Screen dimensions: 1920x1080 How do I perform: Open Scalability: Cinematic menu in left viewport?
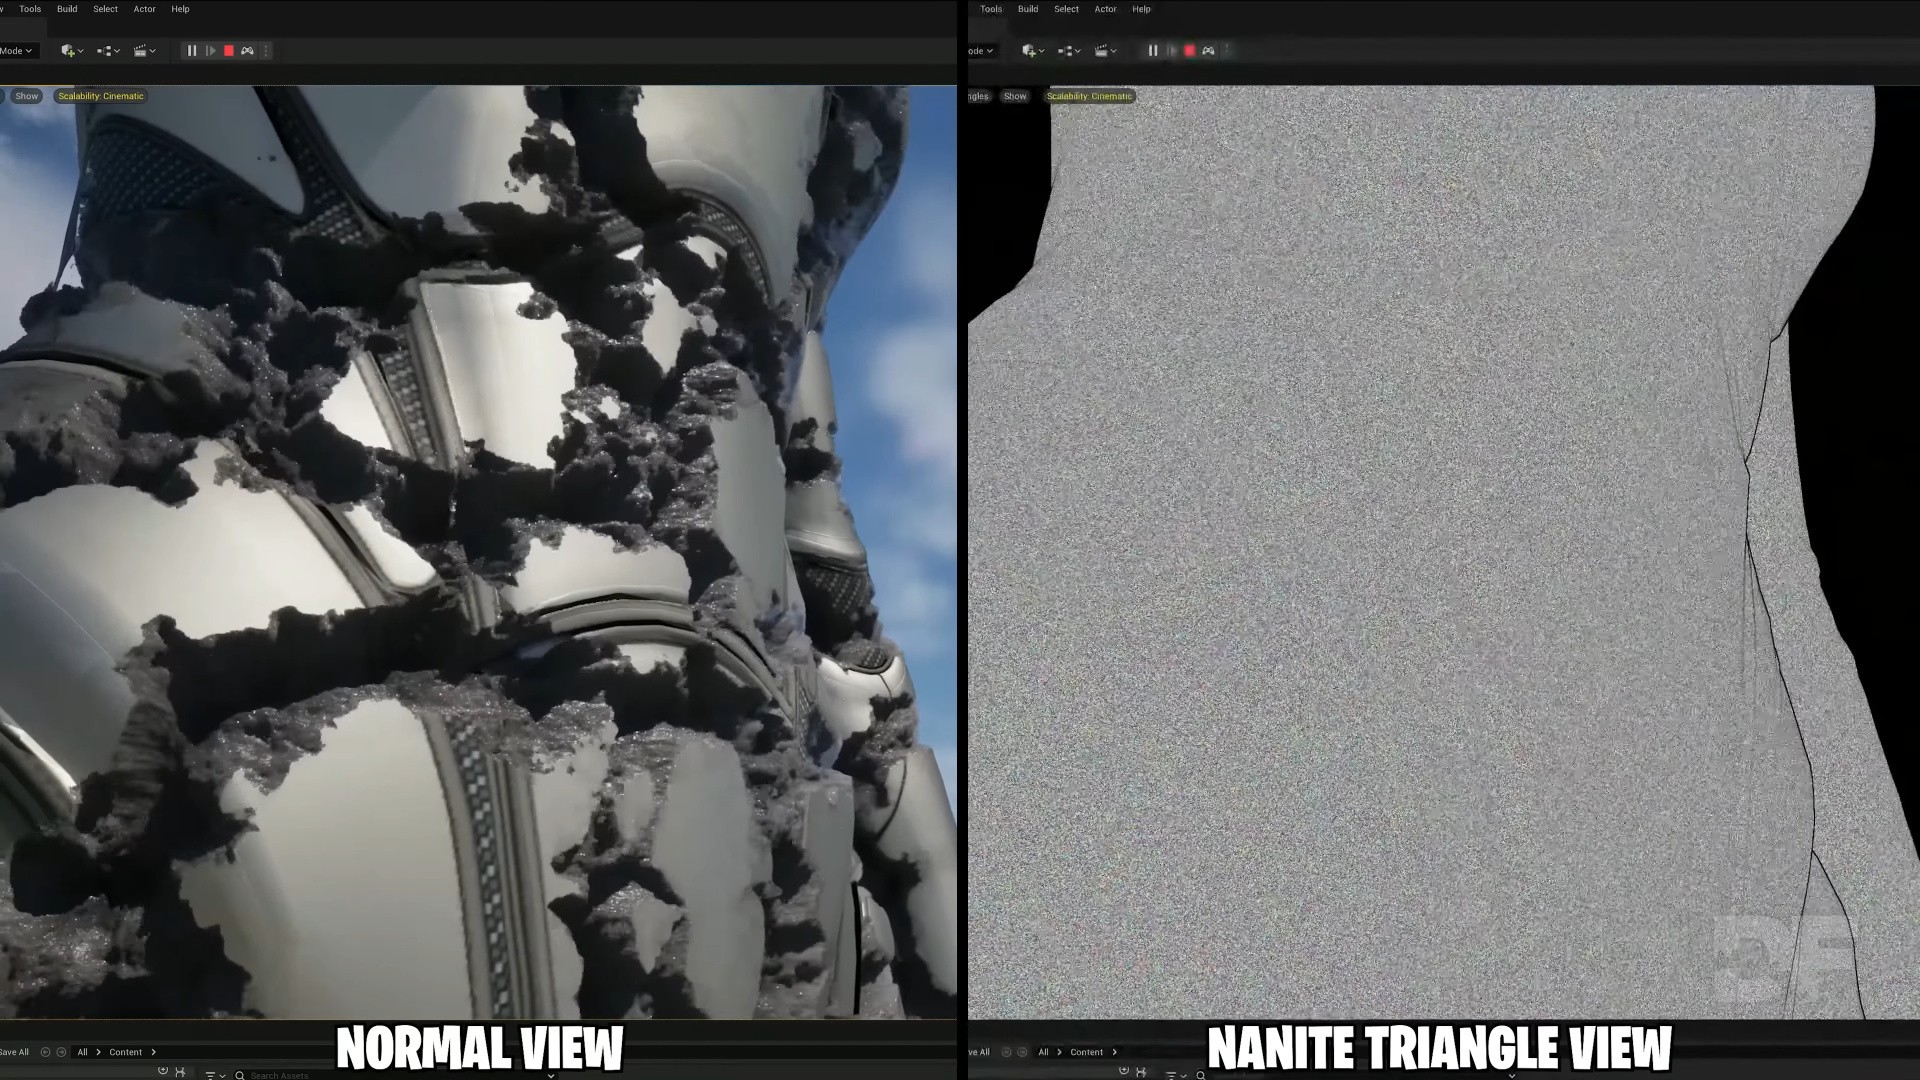(x=101, y=96)
